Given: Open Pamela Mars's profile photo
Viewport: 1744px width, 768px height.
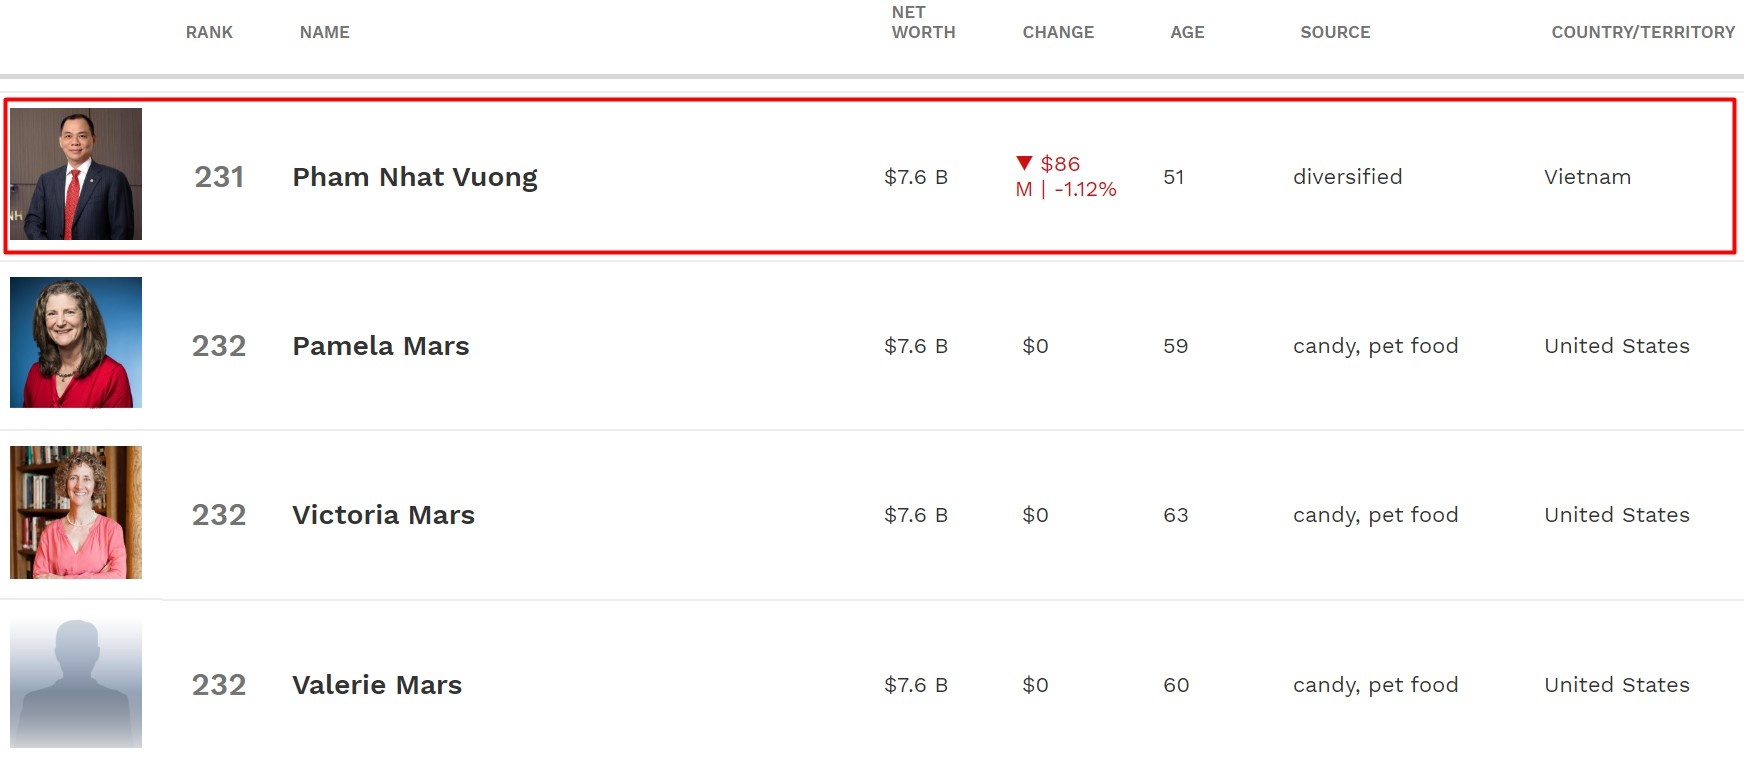Looking at the screenshot, I should 76,342.
